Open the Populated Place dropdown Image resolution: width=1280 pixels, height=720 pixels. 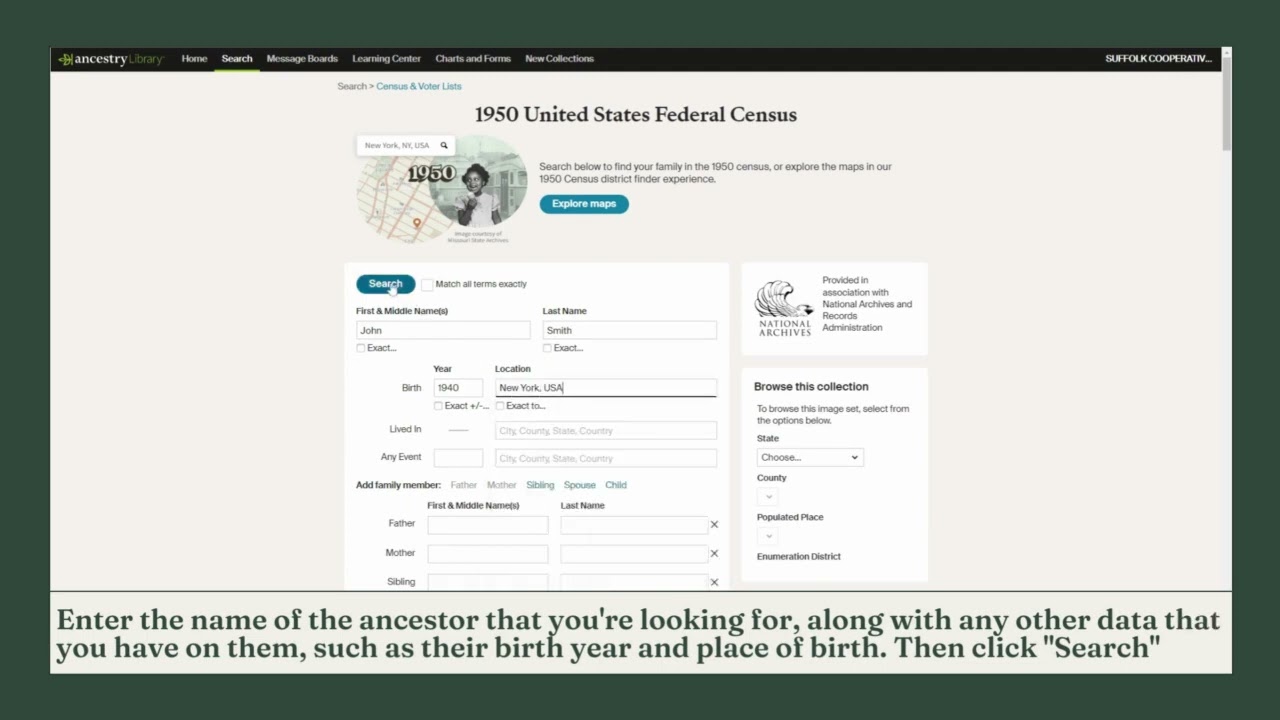pyautogui.click(x=768, y=536)
